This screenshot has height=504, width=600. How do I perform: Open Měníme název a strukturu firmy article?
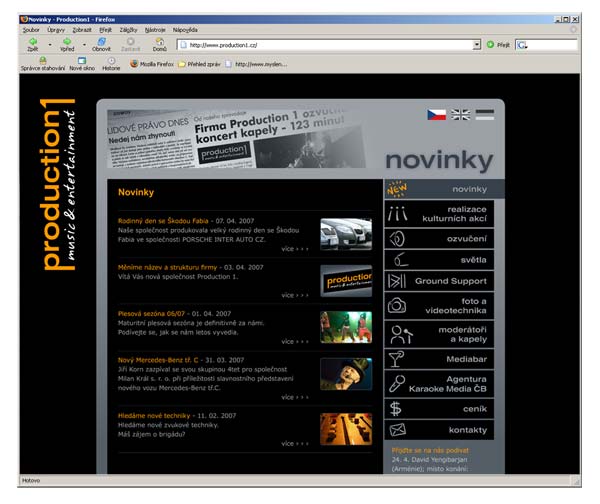[167, 267]
